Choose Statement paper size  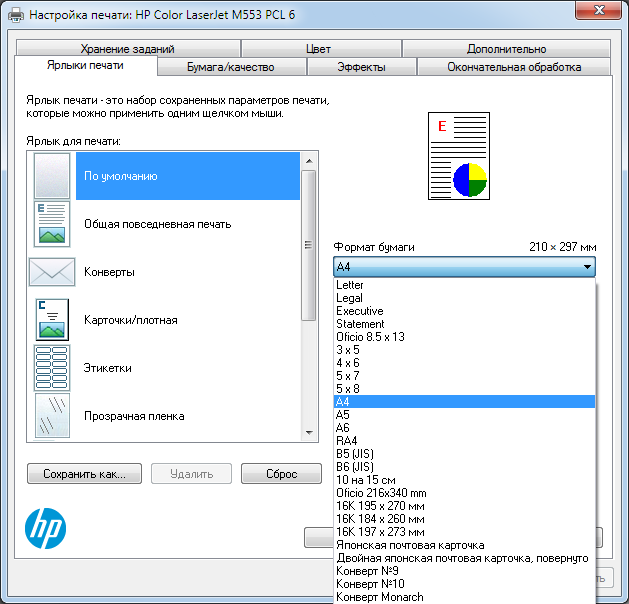(x=464, y=324)
